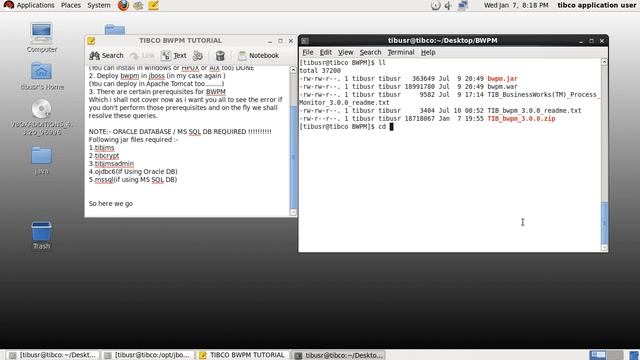Viewport: 640px width, 360px height.
Task: Click the network connection tray icon
Action: tap(463, 5)
